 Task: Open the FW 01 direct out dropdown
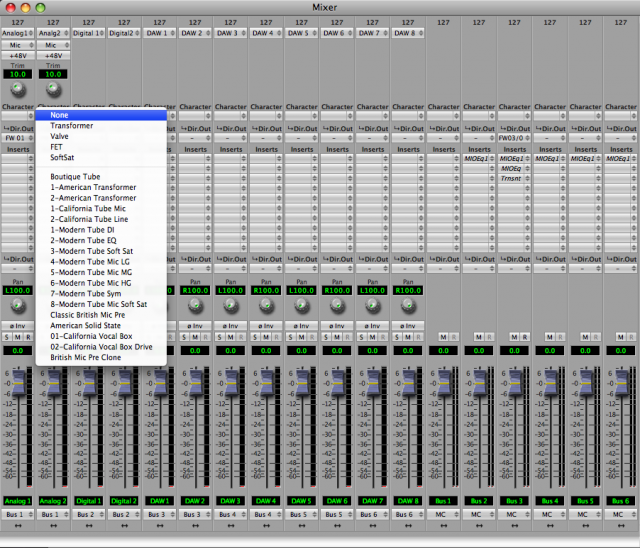pos(18,138)
